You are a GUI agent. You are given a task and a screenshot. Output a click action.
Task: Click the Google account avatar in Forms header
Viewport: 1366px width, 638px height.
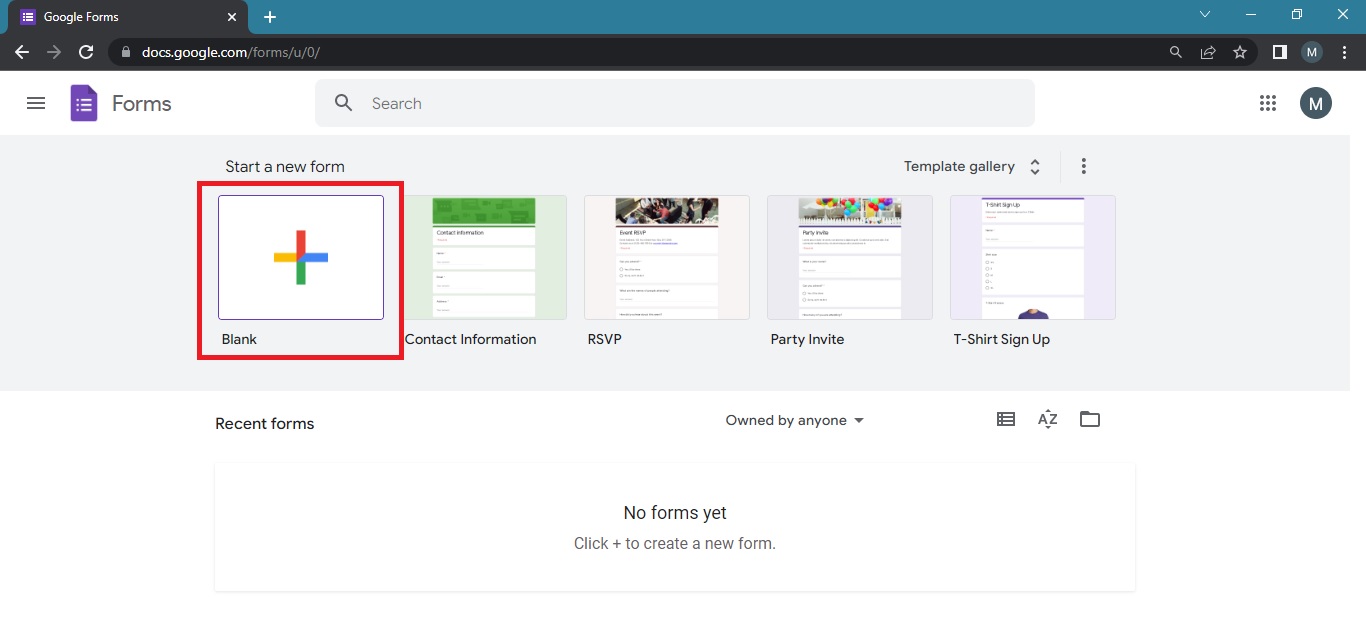pos(1315,103)
